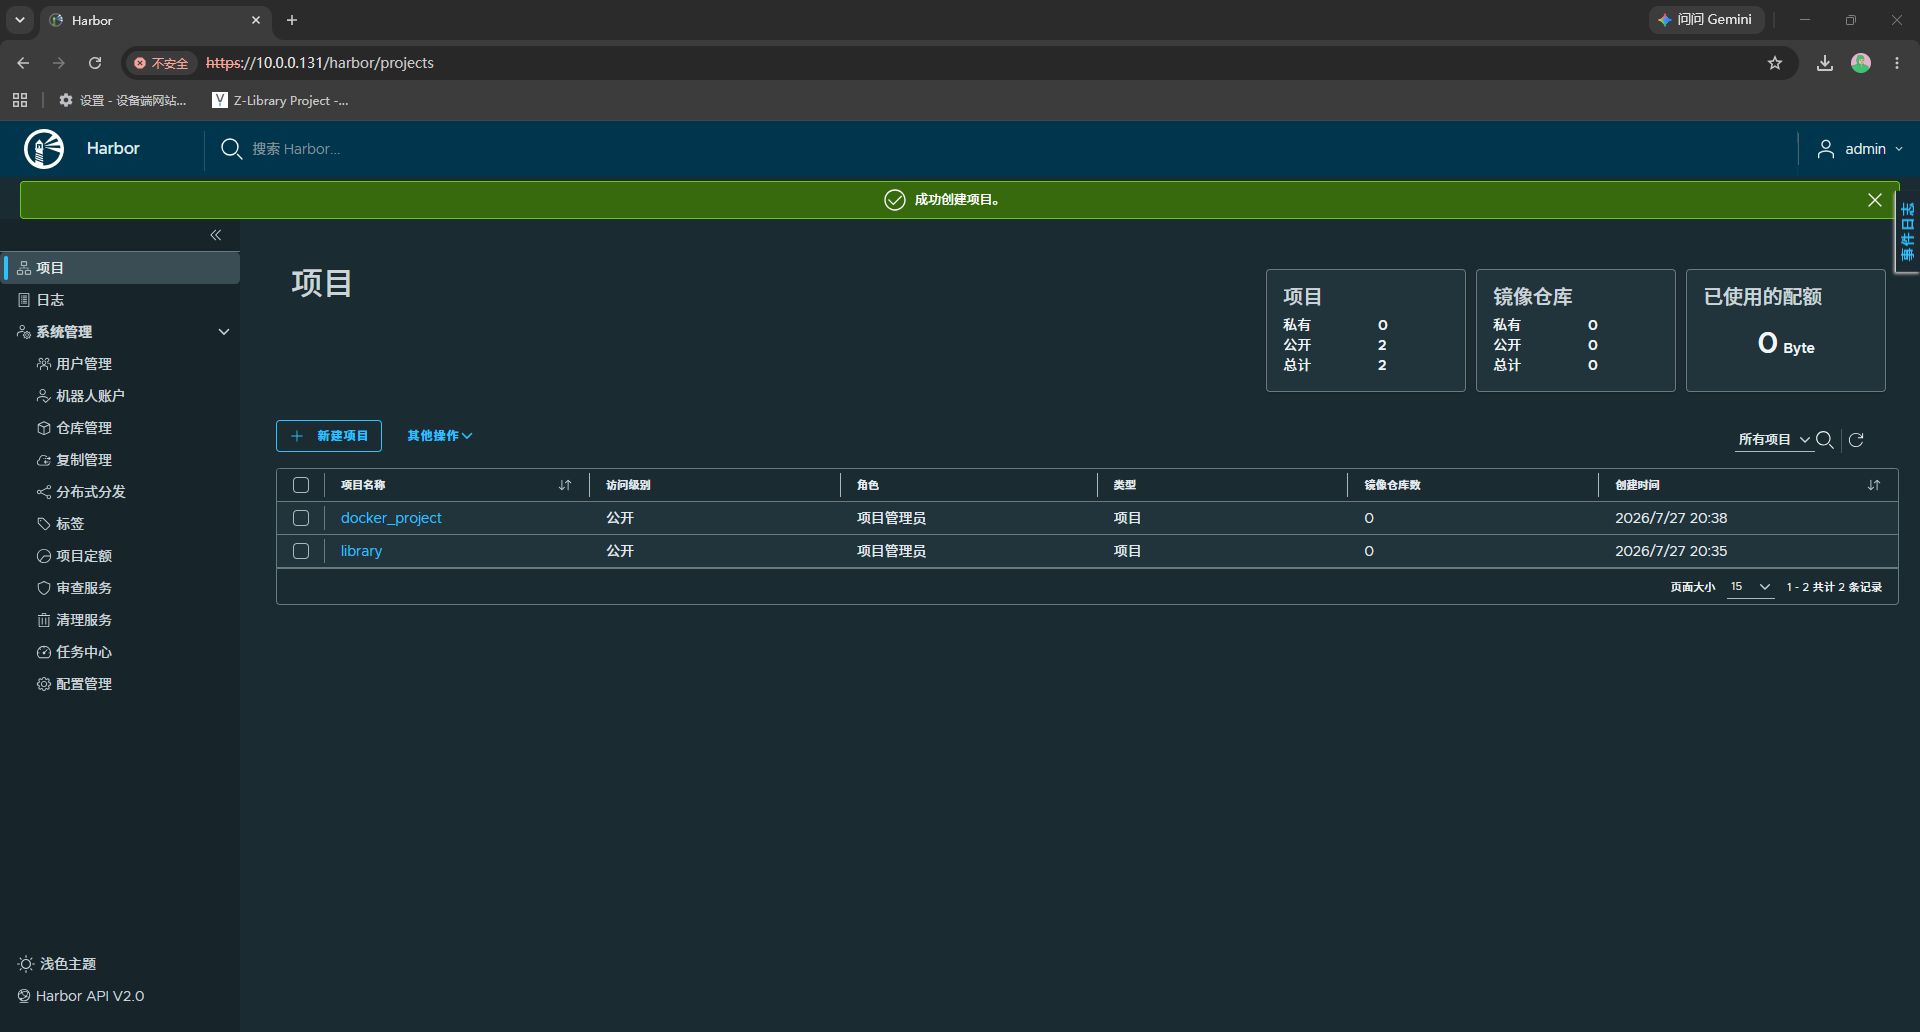Image resolution: width=1920 pixels, height=1032 pixels.
Task: Collapse the sidebar with double-chevron icon
Action: pyautogui.click(x=216, y=235)
